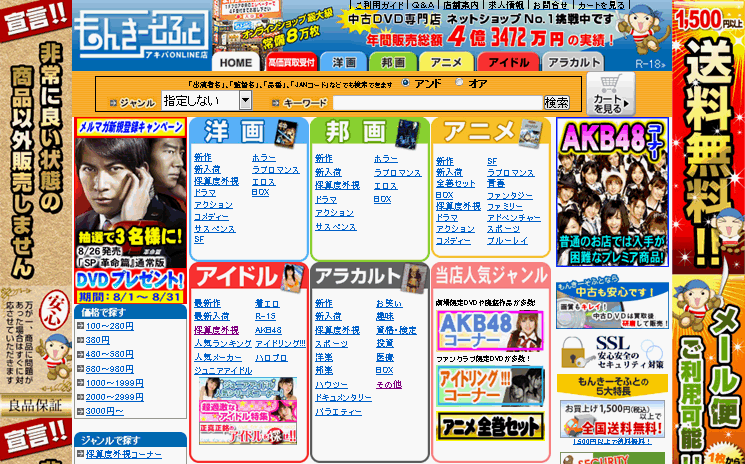
Task: Open 全巻セット link in the アニメ panel
Action: (x=456, y=183)
